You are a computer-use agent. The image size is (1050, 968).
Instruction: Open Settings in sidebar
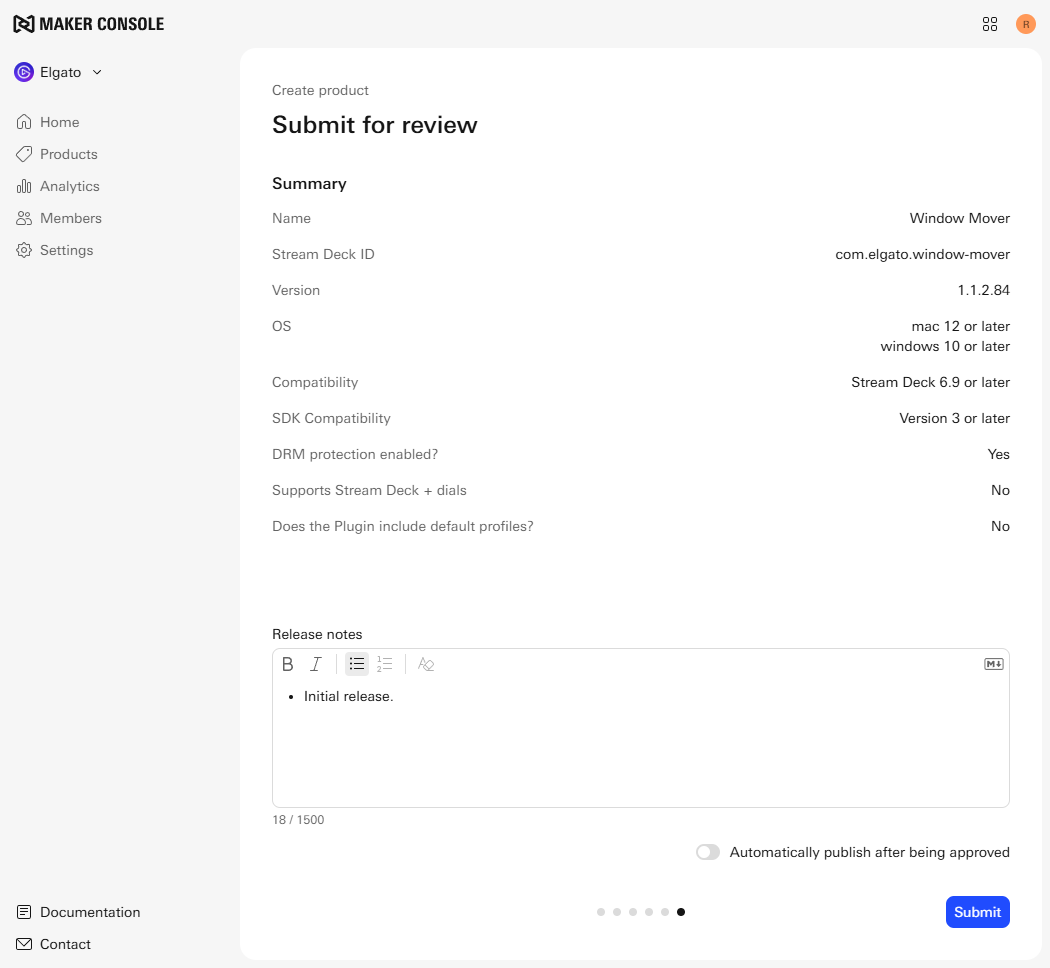[66, 250]
